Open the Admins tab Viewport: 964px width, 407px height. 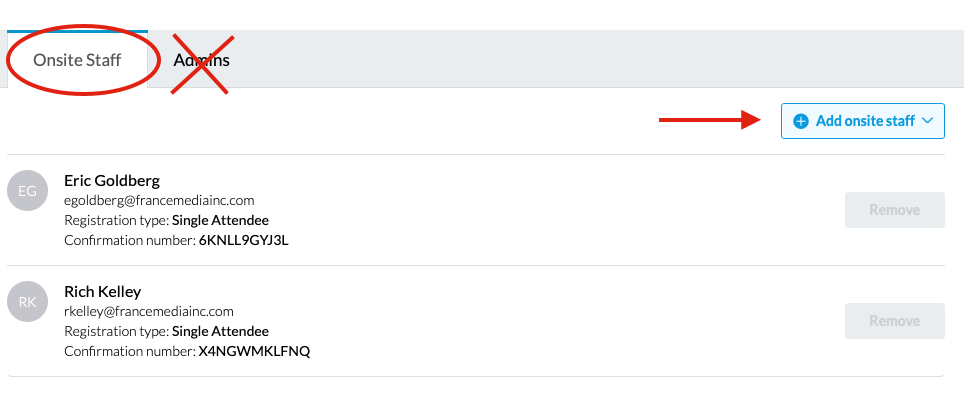[x=201, y=60]
